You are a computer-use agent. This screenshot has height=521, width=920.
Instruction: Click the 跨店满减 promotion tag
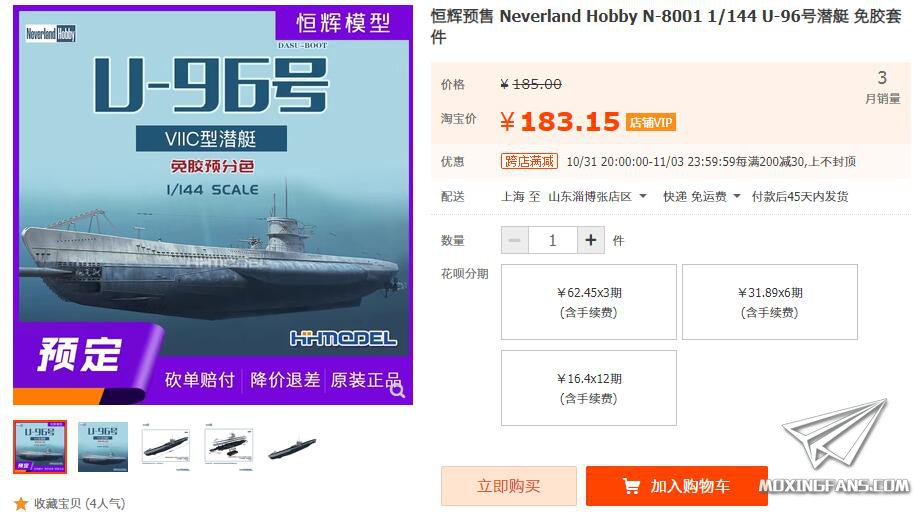[529, 161]
